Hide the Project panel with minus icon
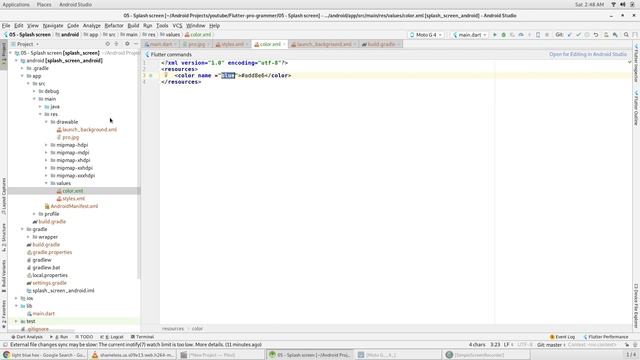The height and width of the screenshot is (360, 640). point(136,44)
